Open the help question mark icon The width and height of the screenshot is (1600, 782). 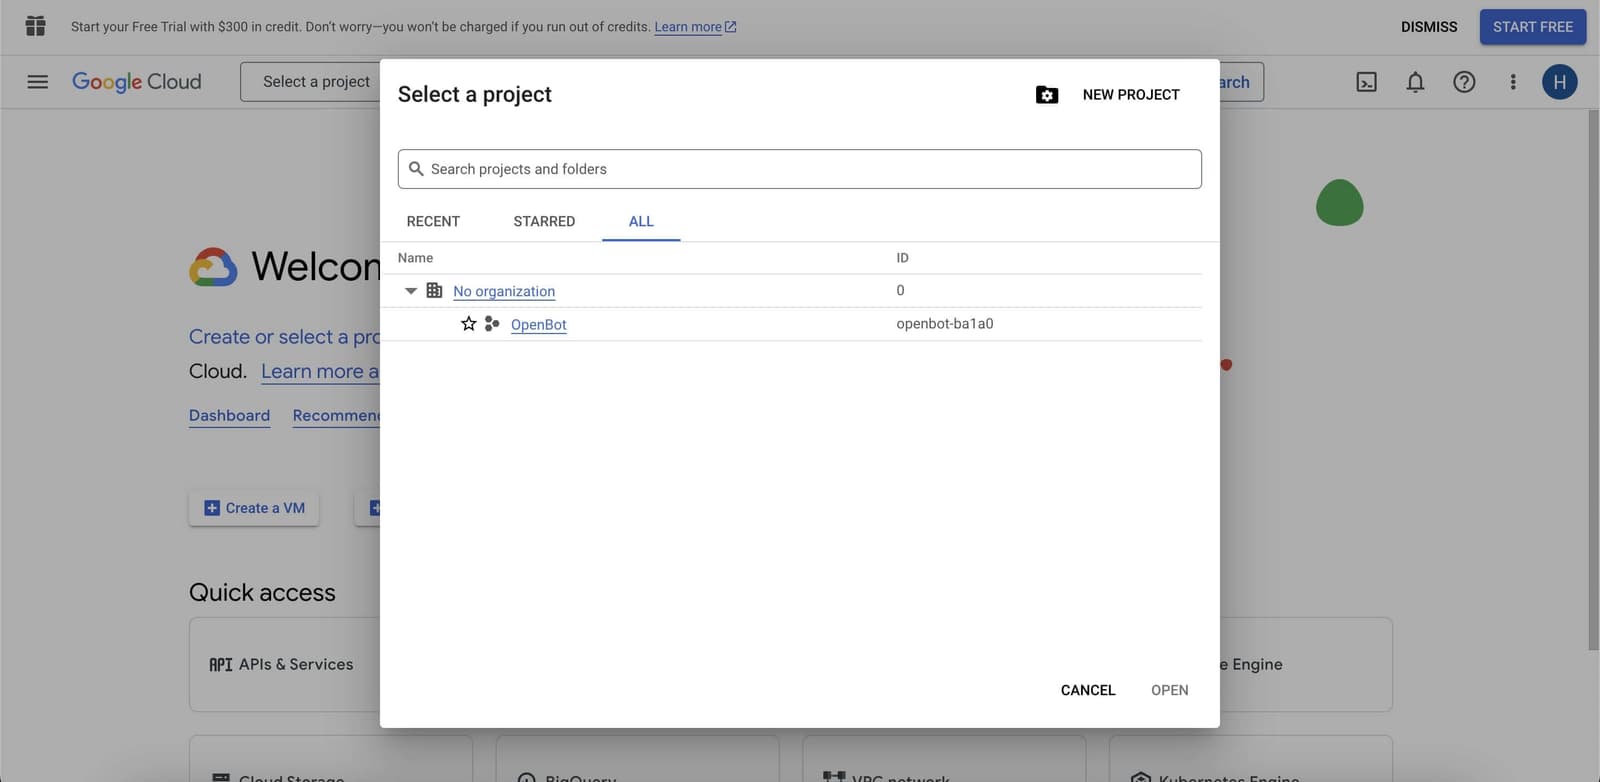pos(1464,82)
